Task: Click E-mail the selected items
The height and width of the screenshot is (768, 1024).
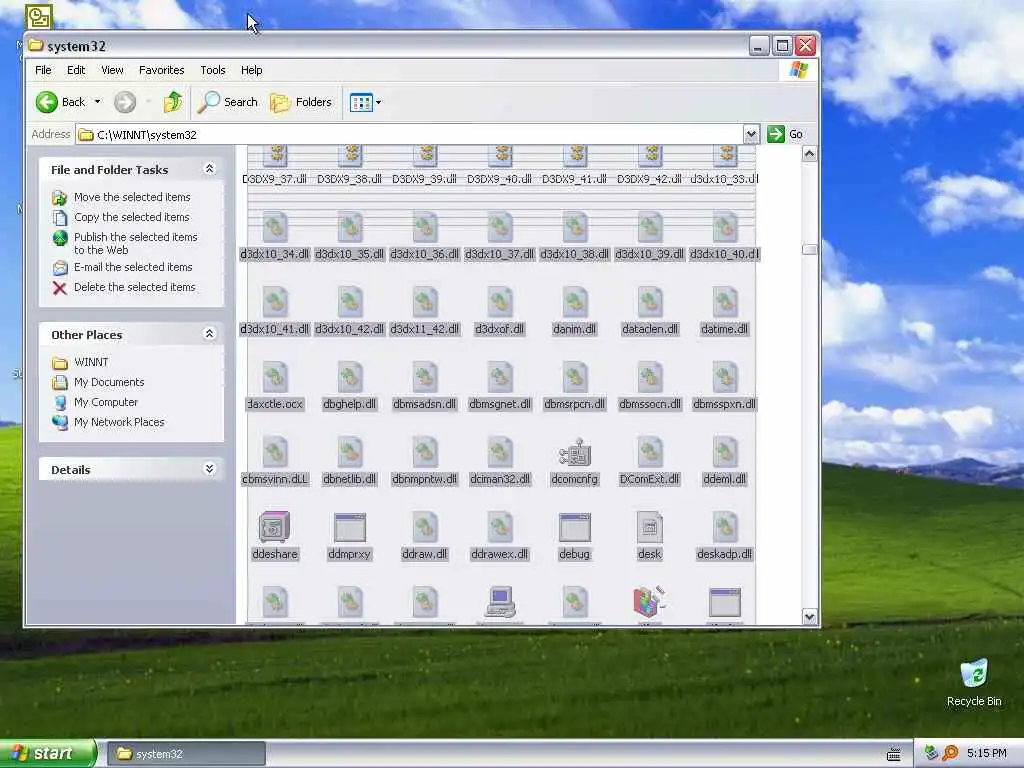Action: (133, 267)
